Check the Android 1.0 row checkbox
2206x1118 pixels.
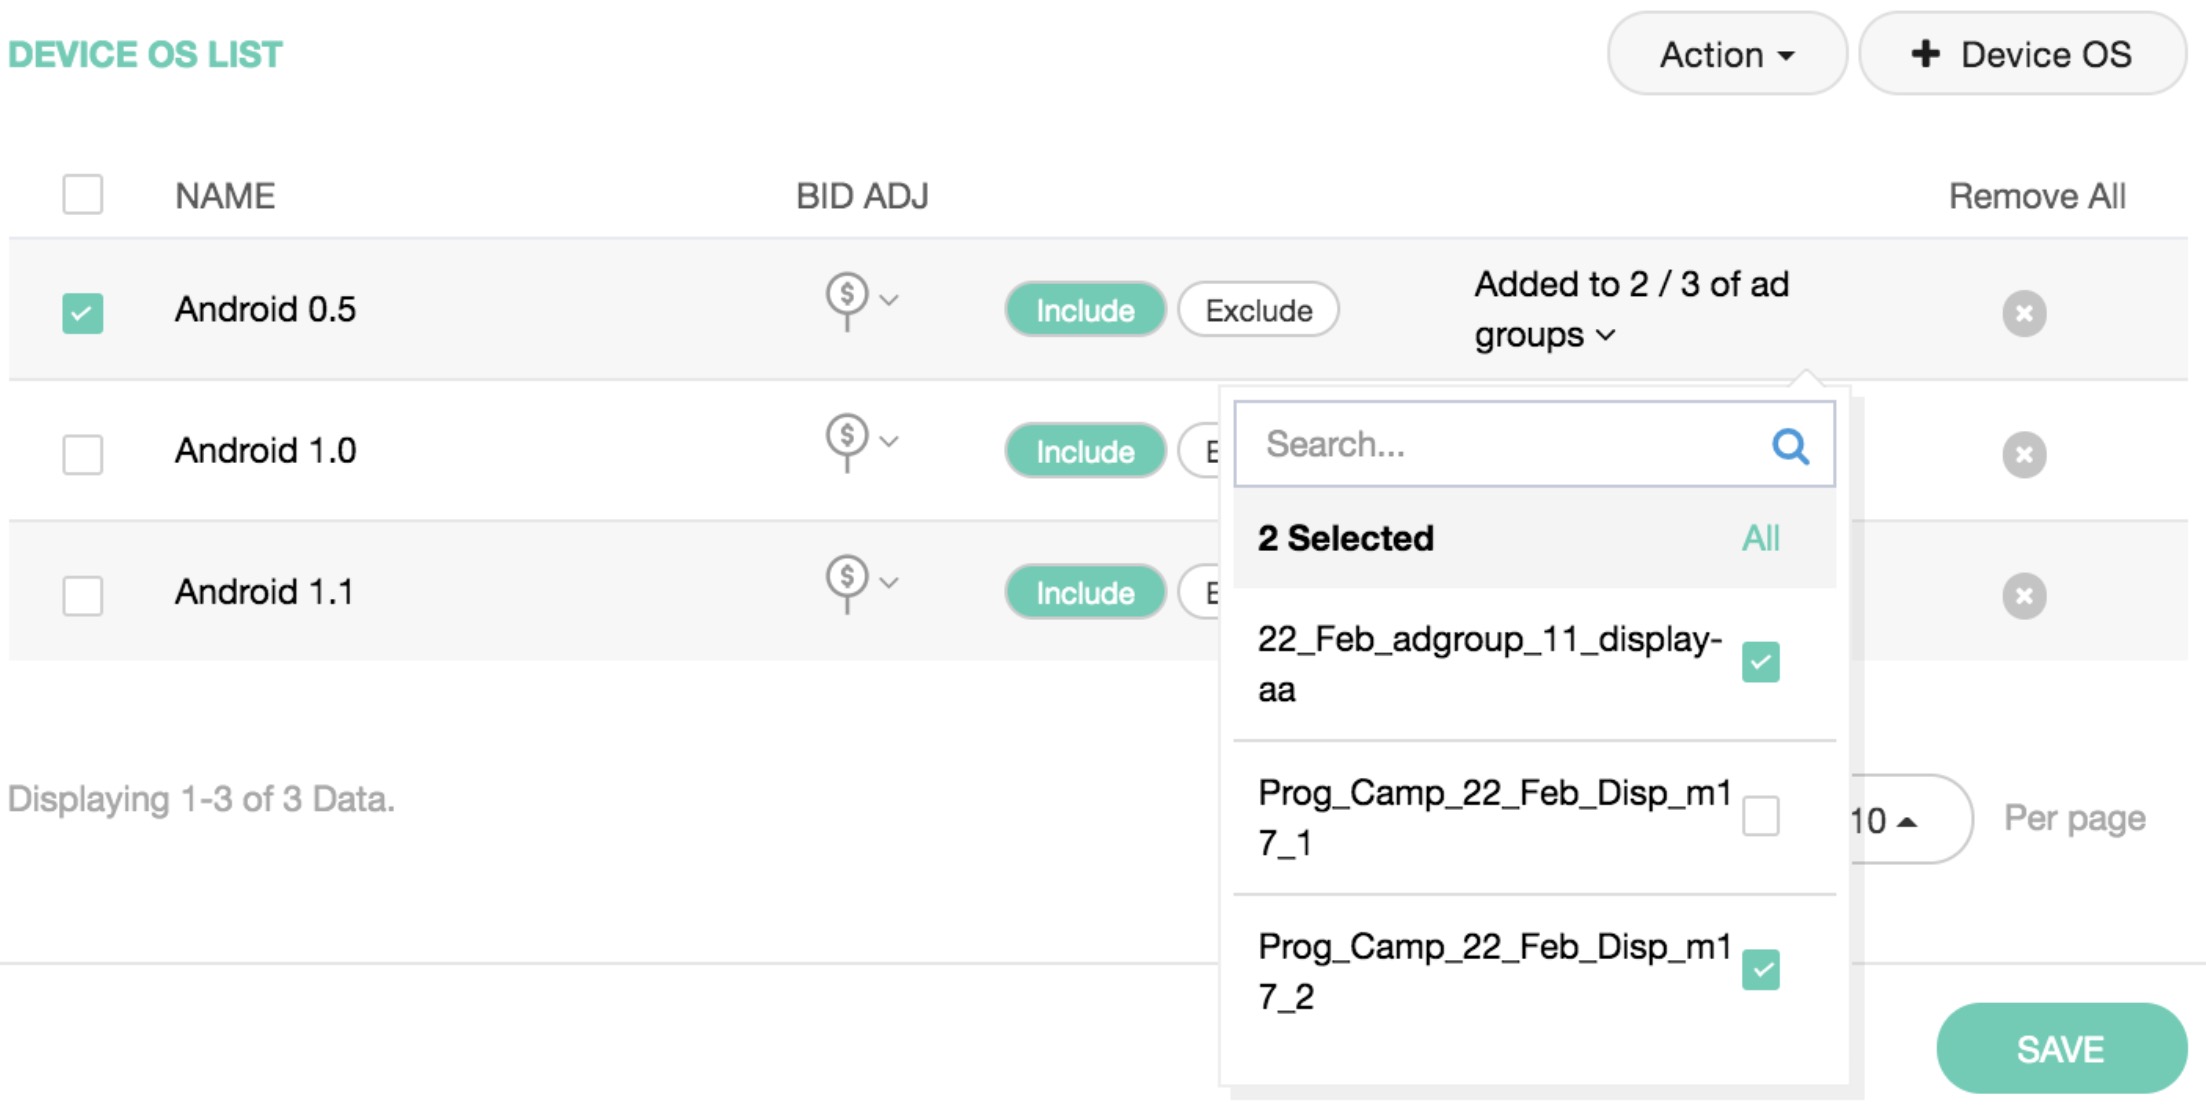[82, 454]
